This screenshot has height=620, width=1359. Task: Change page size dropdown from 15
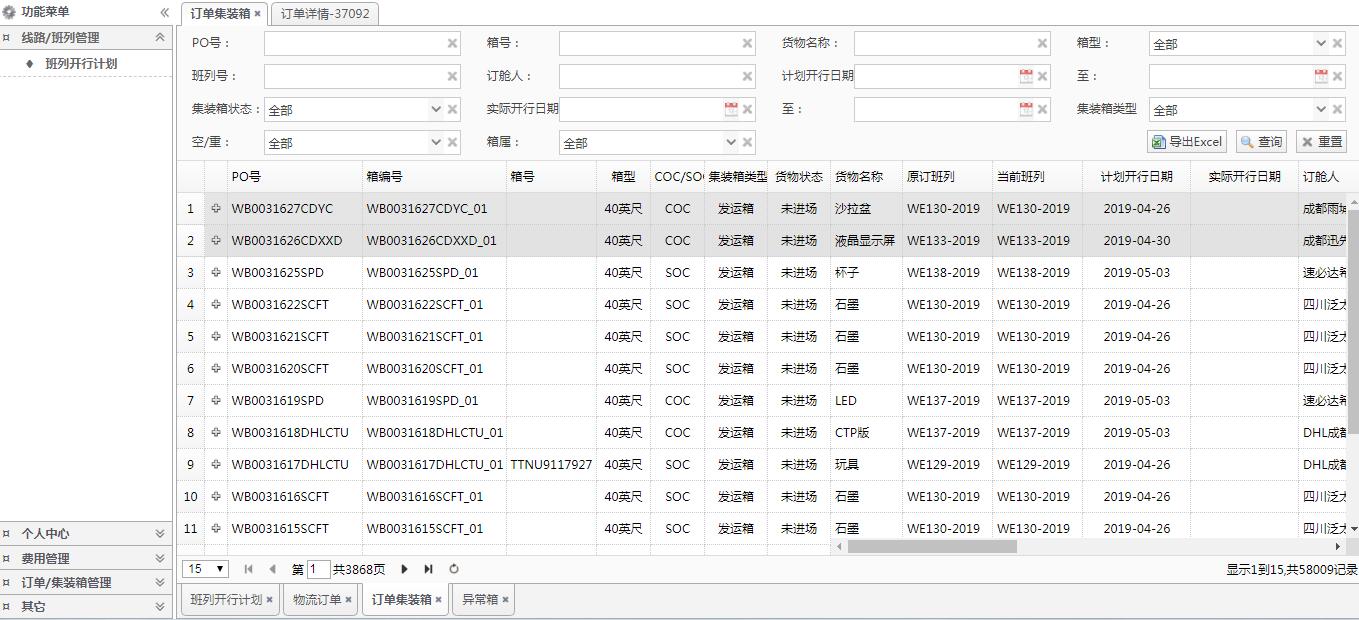point(207,569)
